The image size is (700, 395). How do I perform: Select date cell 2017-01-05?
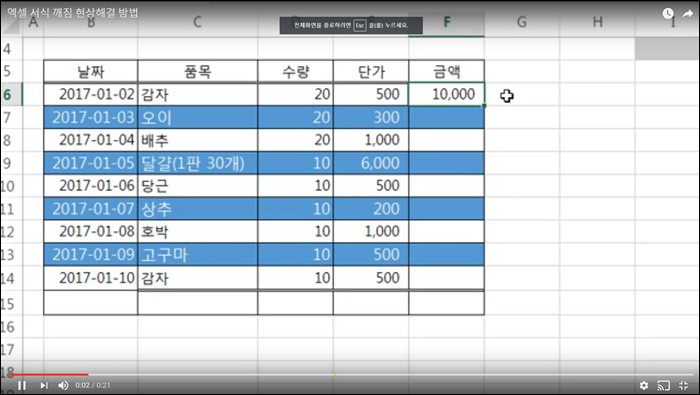(91, 163)
